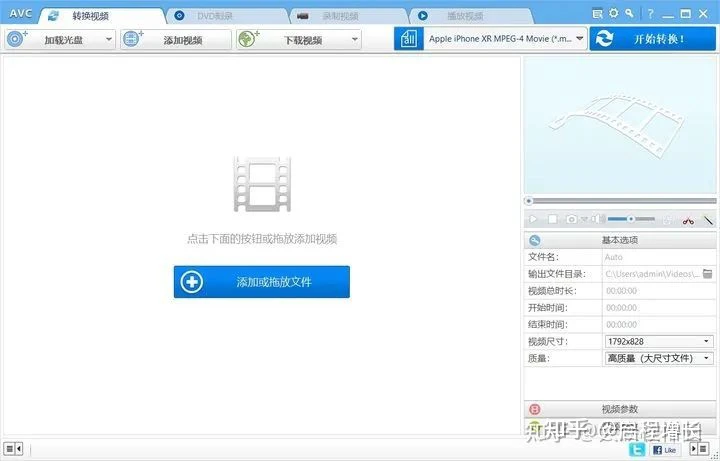
Task: Collapse the 基本选项 section header
Action: coord(620,240)
